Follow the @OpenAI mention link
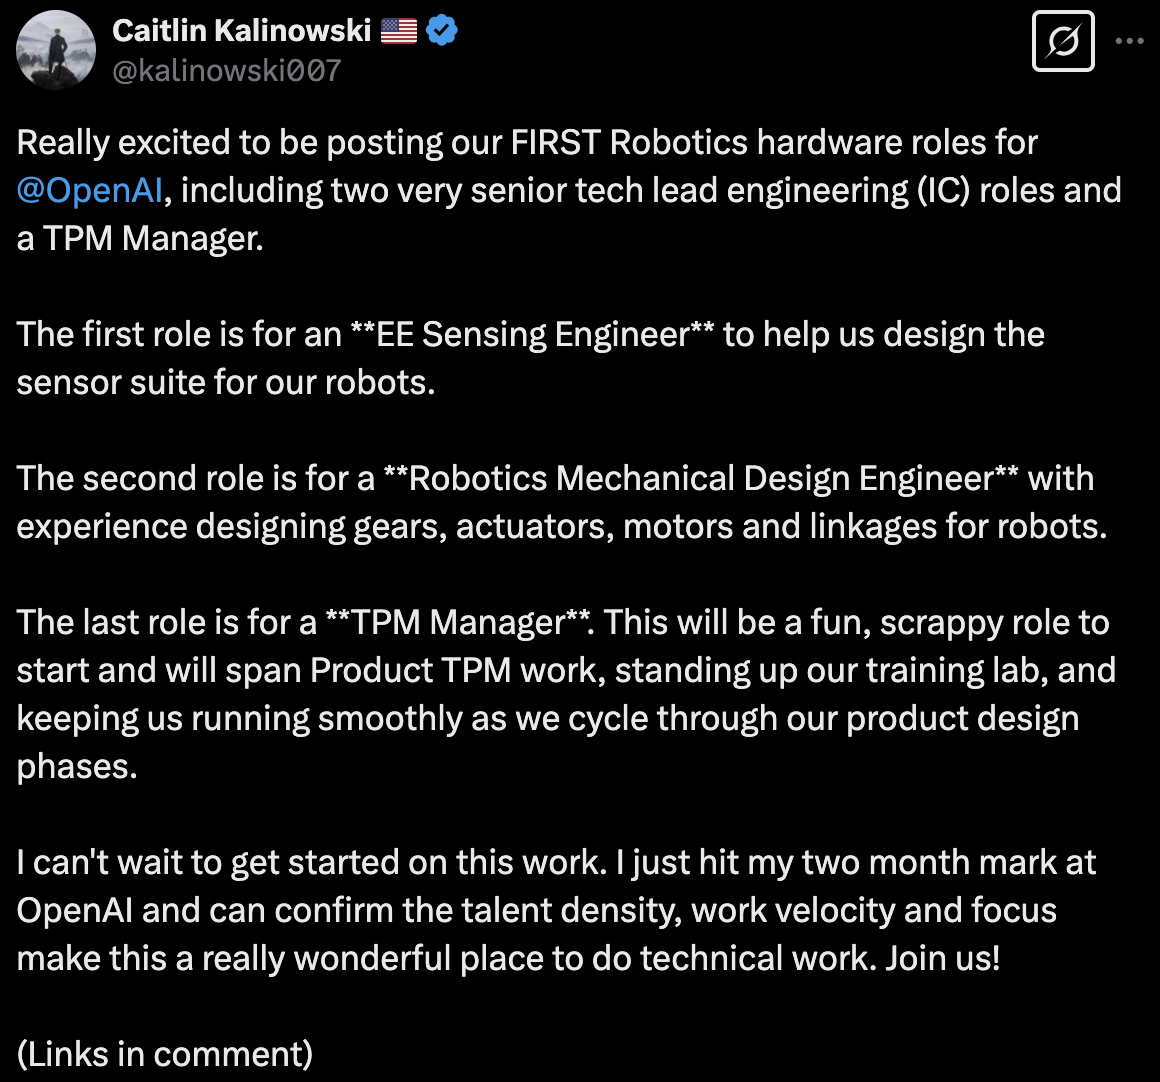 pos(89,190)
